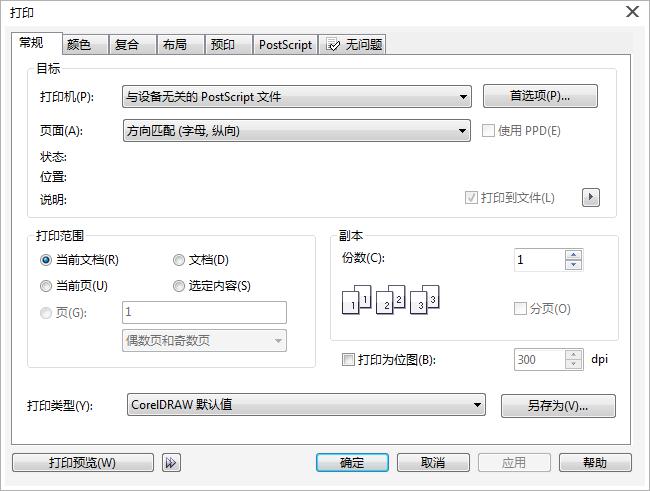Expand the mini preview double-arrow button

tap(171, 462)
